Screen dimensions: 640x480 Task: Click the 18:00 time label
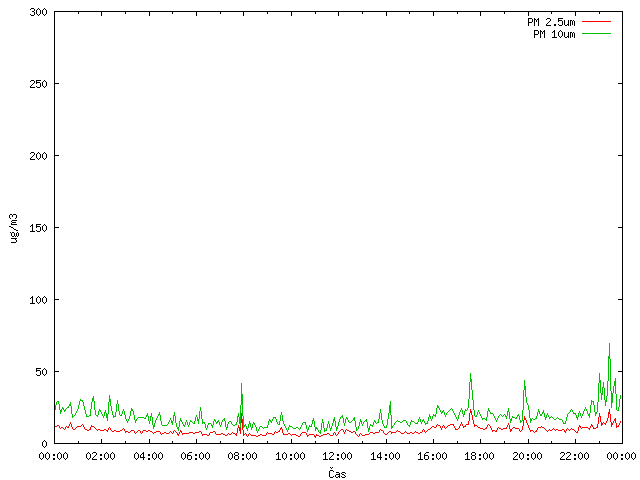479,456
